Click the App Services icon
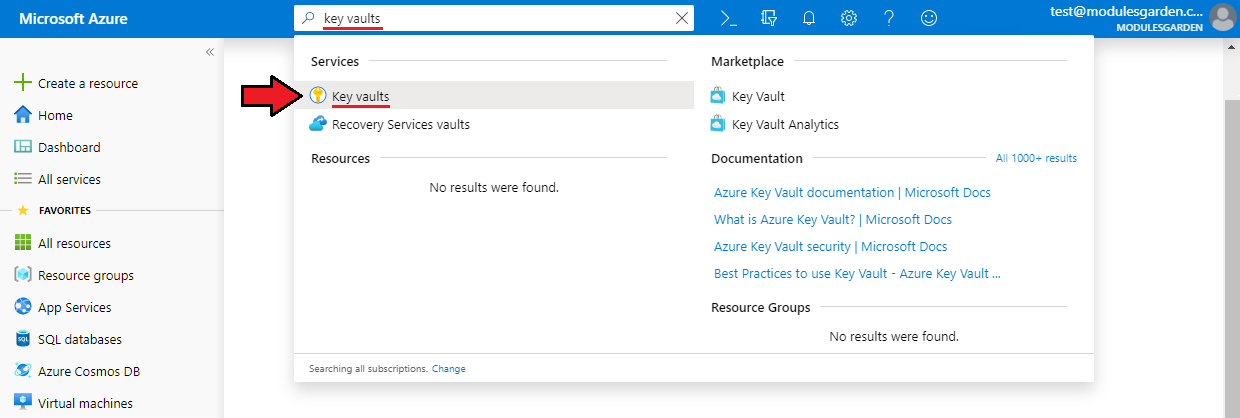This screenshot has height=418, width=1240. pyautogui.click(x=23, y=307)
